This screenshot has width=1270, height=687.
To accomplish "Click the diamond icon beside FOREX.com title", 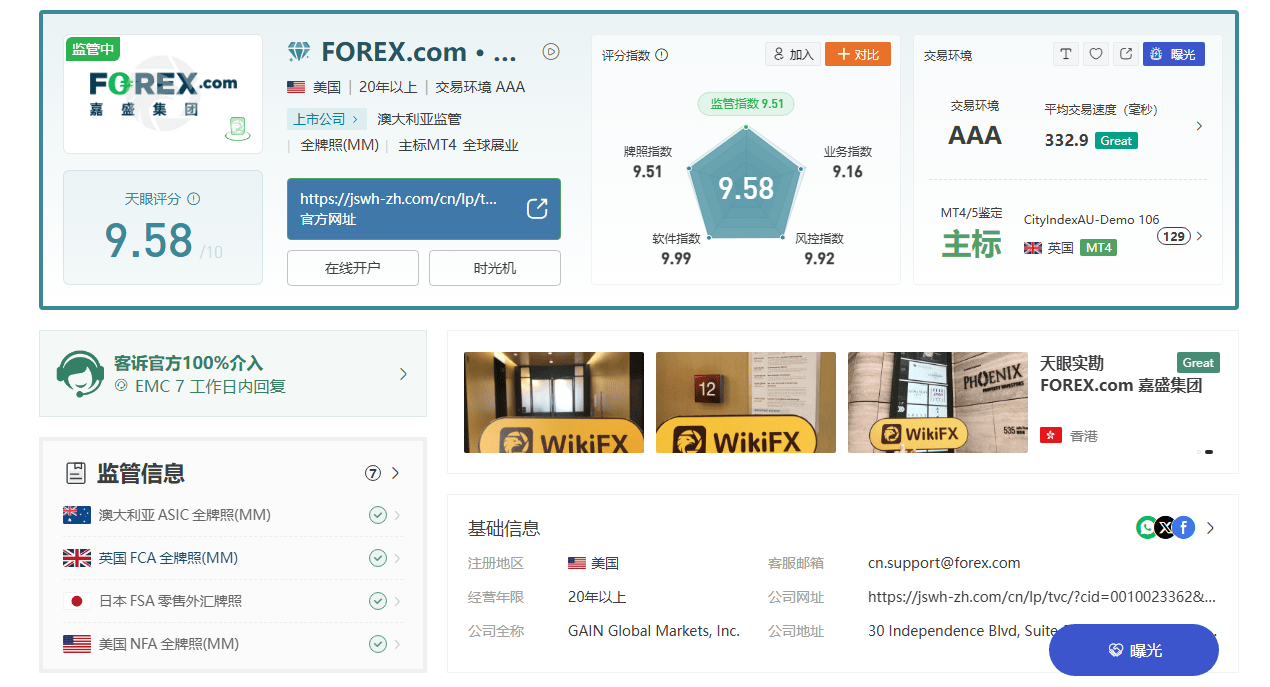I will pos(298,52).
